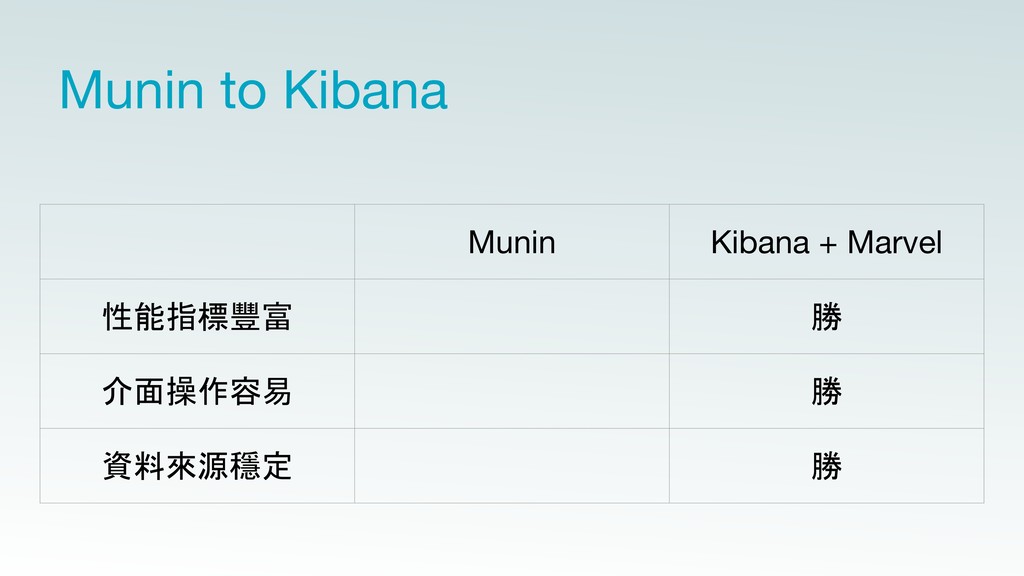This screenshot has width=1024, height=576.
Task: Click the word 'to' in slide title
Action: click(x=243, y=91)
